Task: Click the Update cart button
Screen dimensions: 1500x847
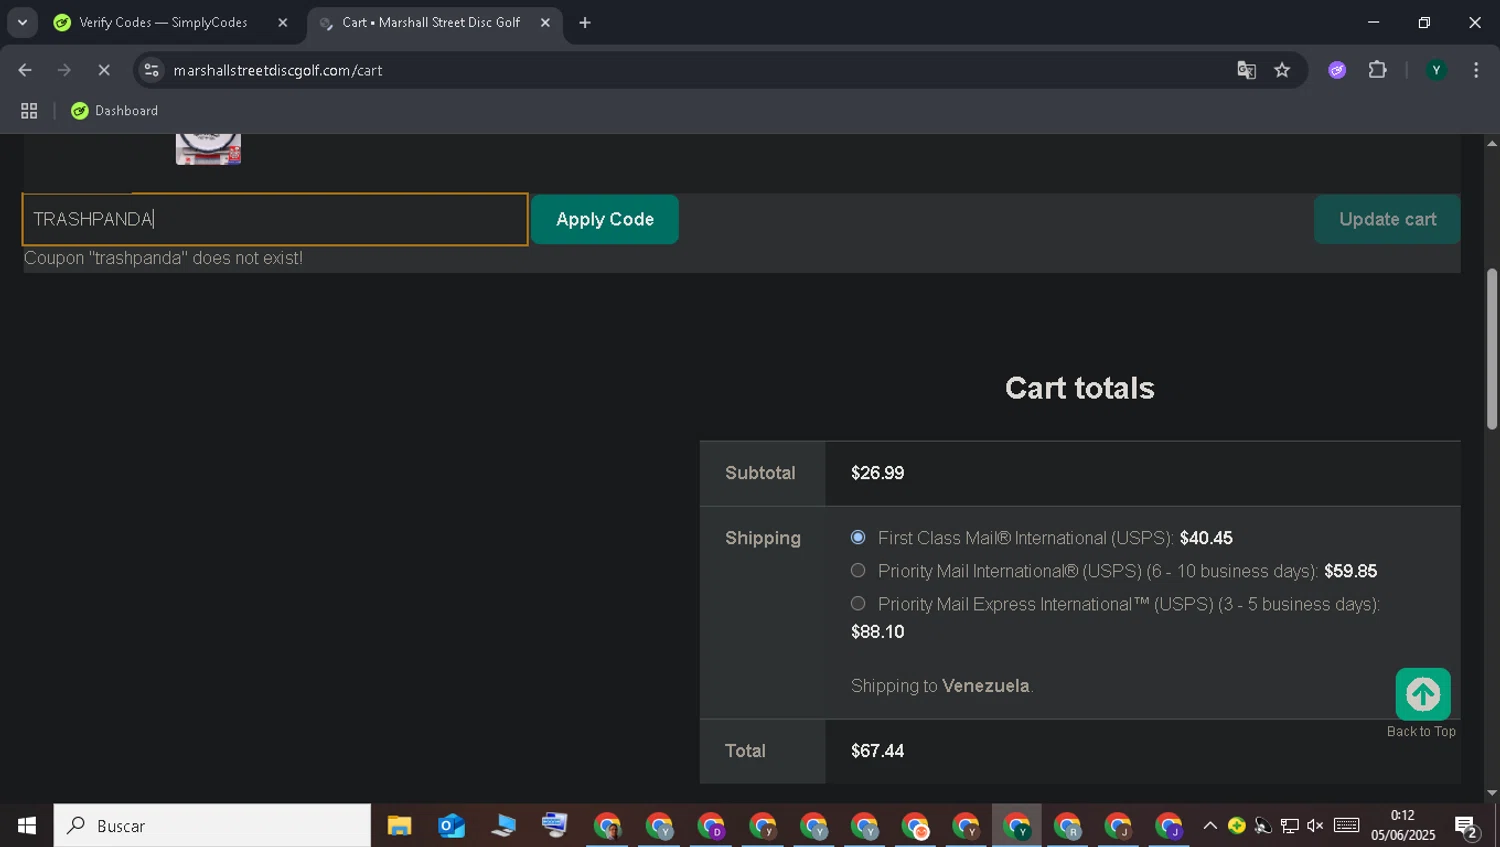Action: (x=1387, y=219)
